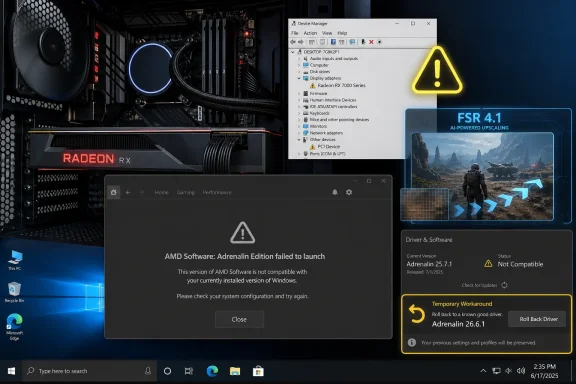Select Radeon RX 7000 Series device
Screen dimensions: 576x384
click(341, 85)
